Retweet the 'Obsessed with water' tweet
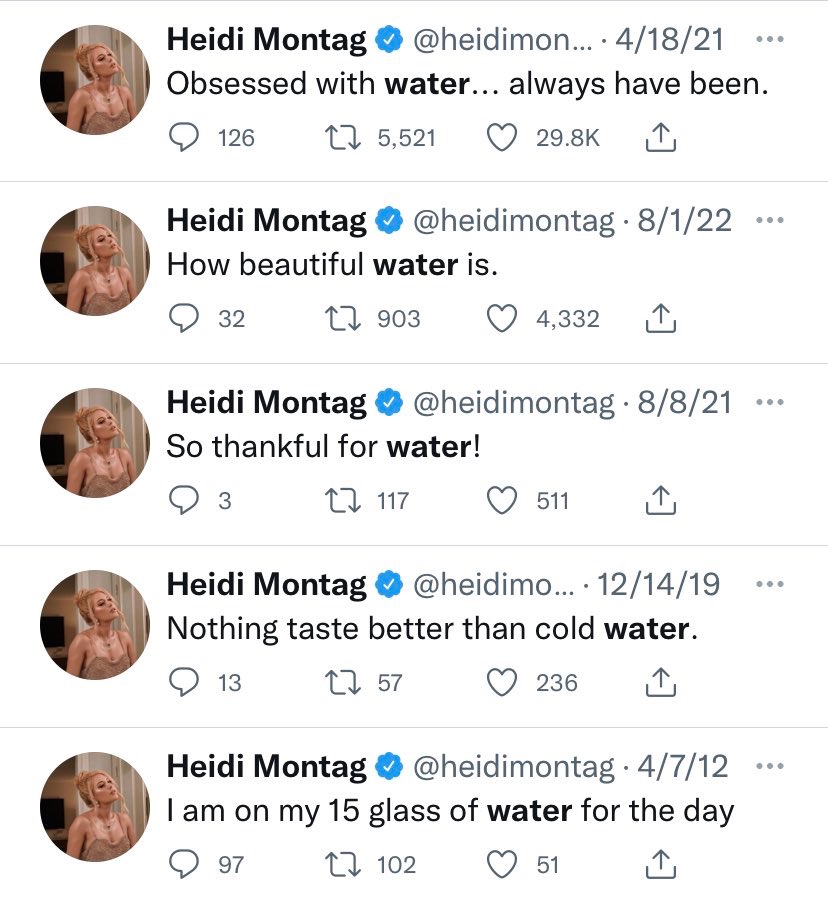Screen dimensions: 828x908 (x=343, y=138)
